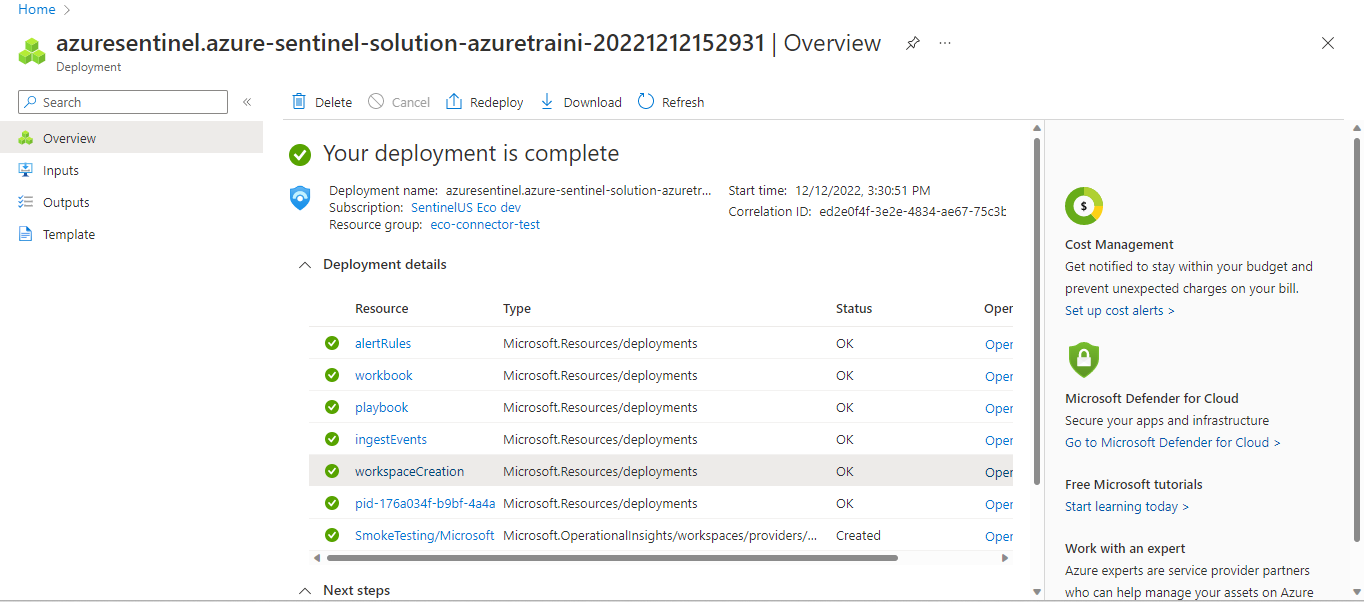The image size is (1364, 602).
Task: Open the eco-connector-test resource group
Action: (485, 225)
